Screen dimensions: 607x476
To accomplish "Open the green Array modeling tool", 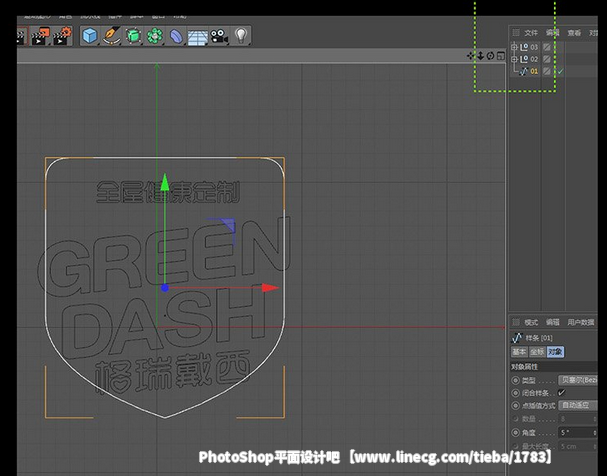I will (x=155, y=36).
